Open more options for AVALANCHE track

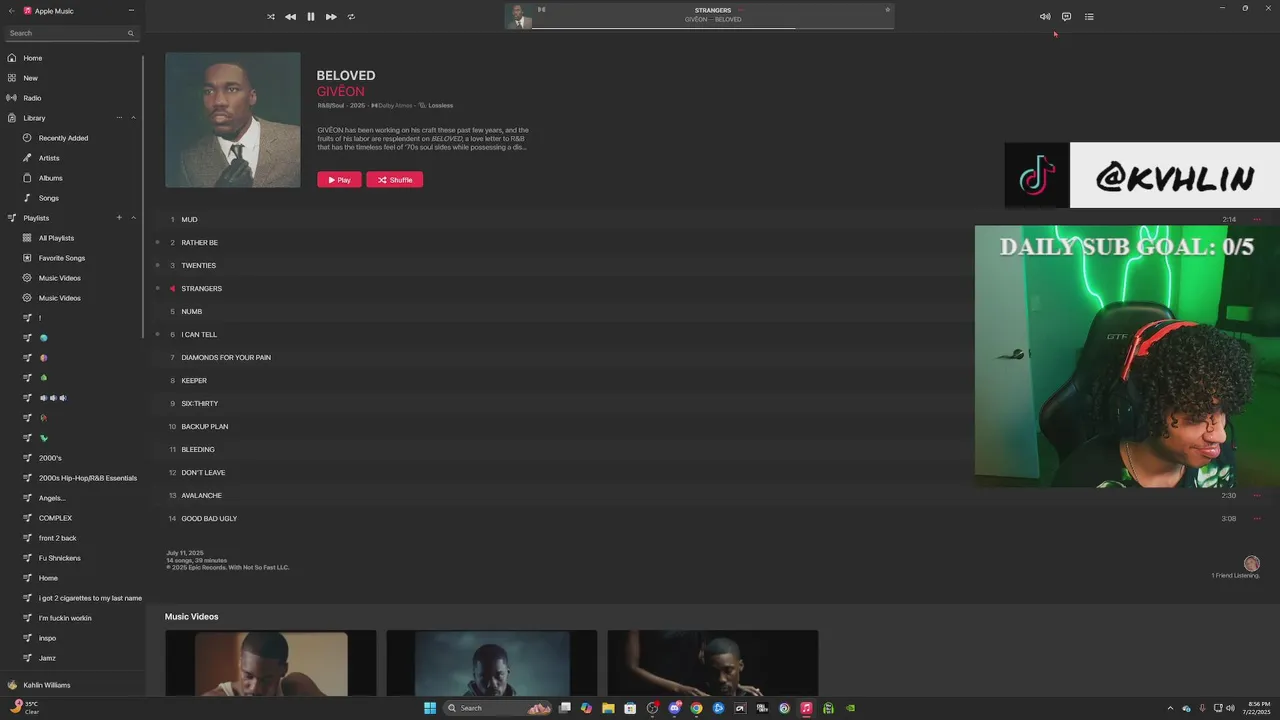[1257, 495]
